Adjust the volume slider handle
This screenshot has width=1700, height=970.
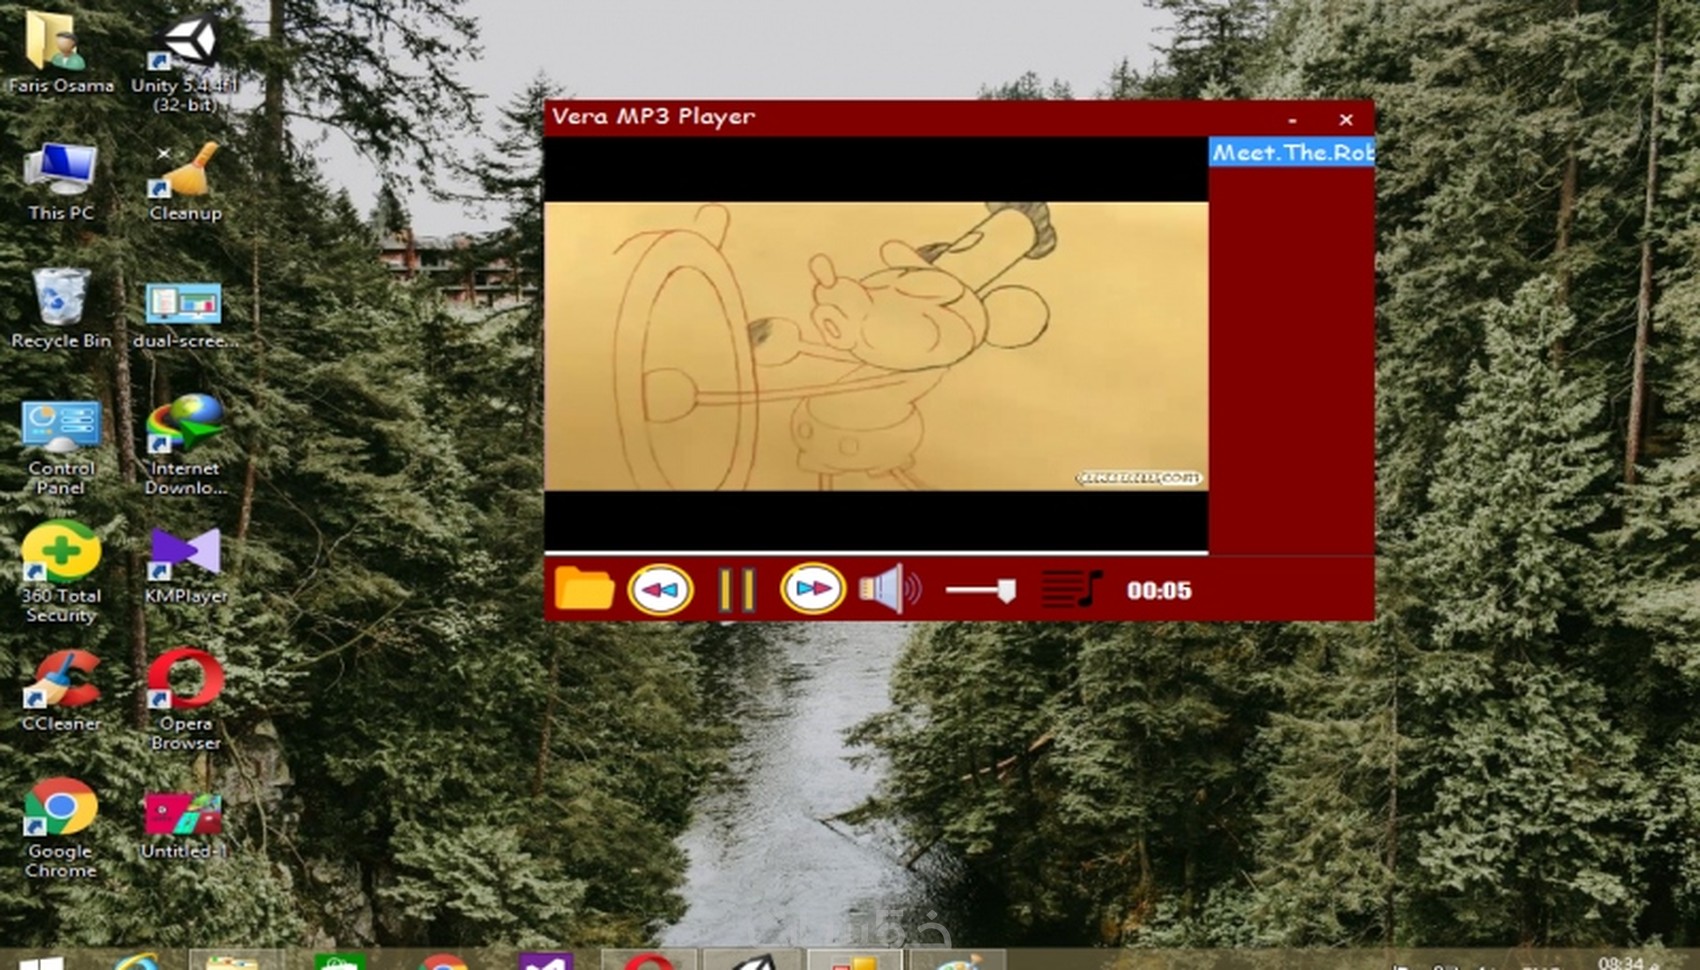pos(1007,591)
